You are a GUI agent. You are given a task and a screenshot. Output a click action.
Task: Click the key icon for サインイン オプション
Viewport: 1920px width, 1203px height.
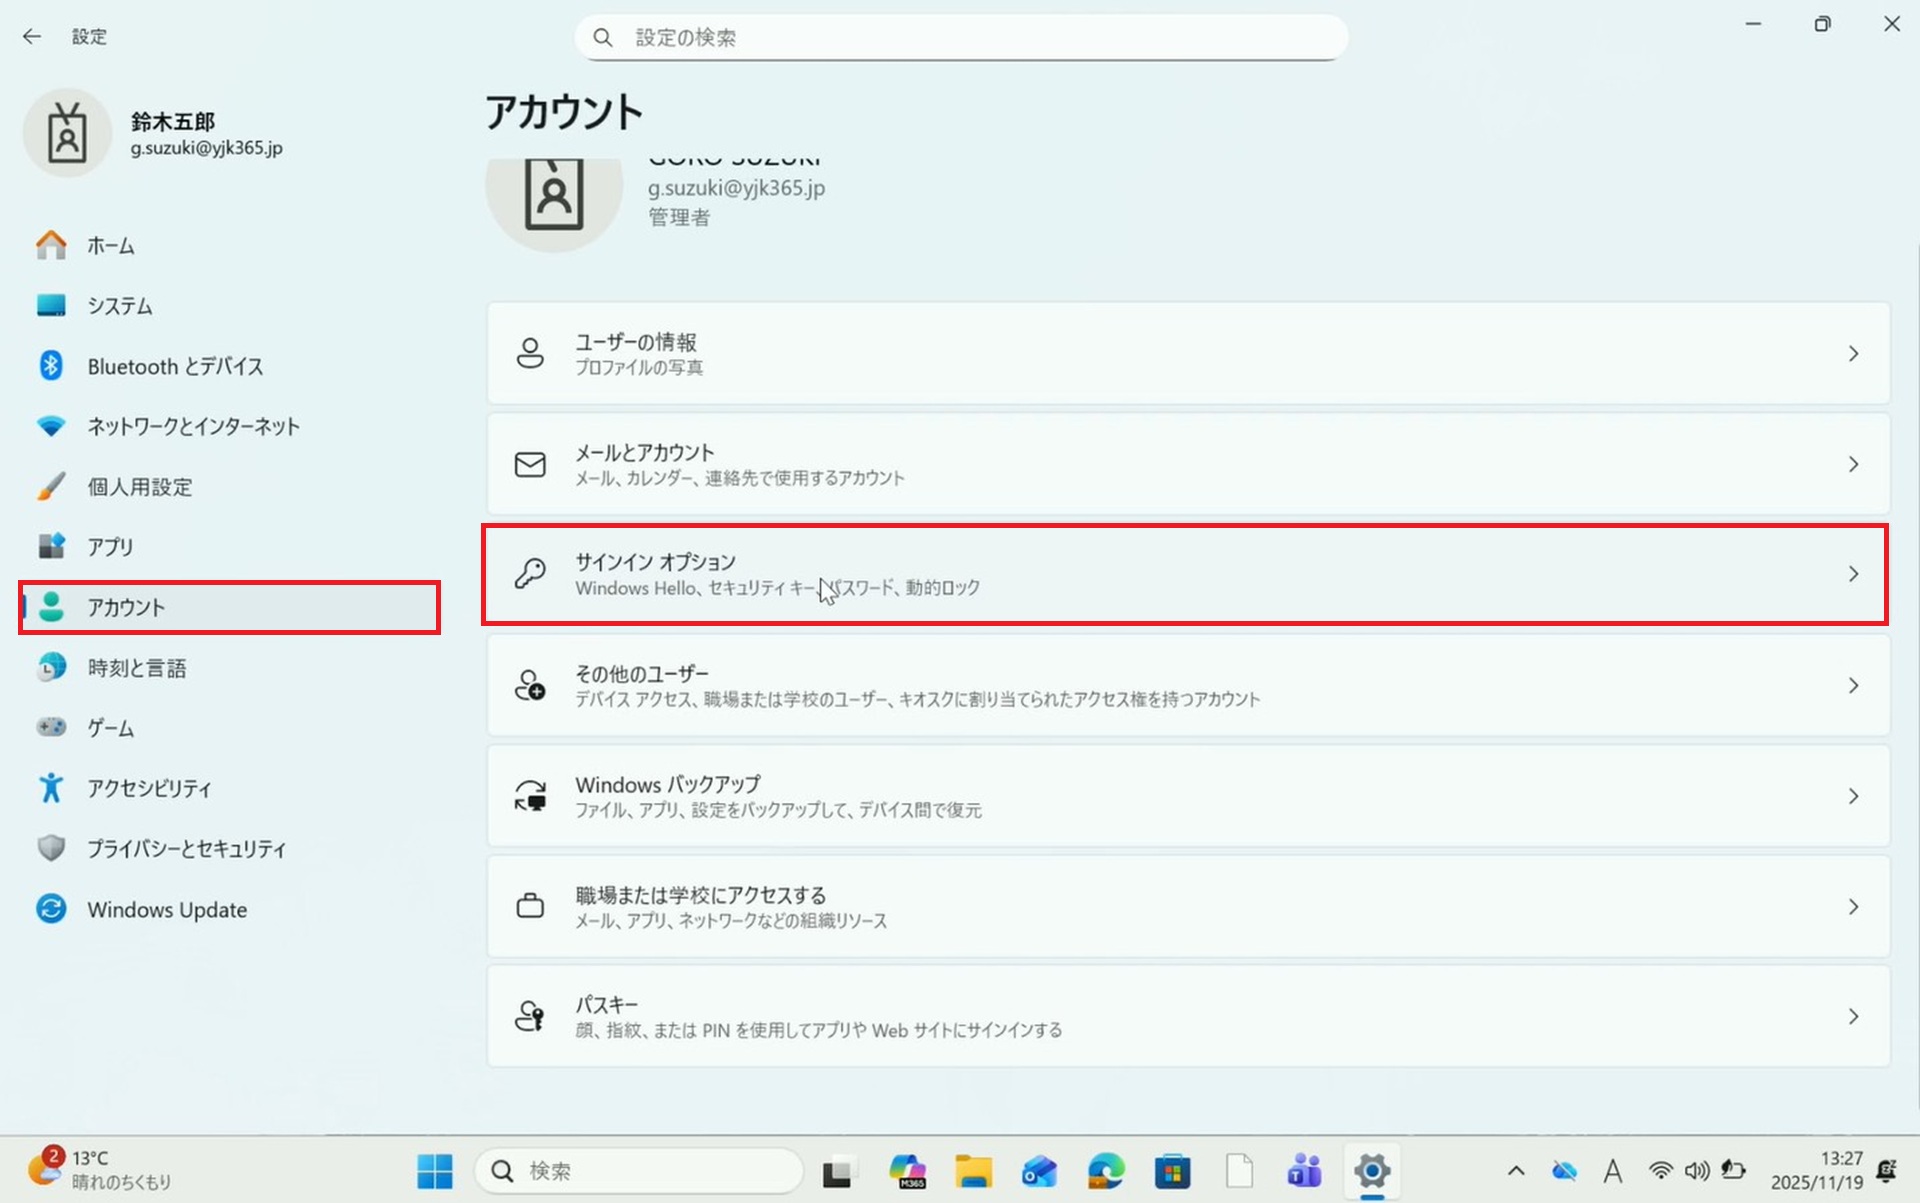530,574
